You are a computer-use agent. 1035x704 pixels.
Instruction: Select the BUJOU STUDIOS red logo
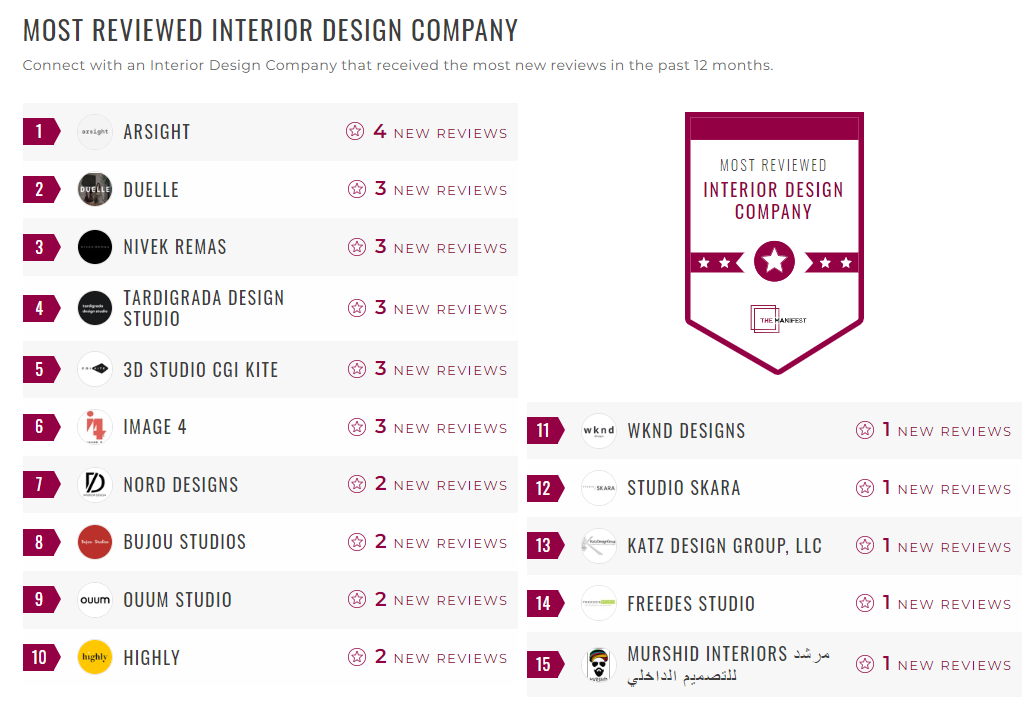(x=94, y=542)
